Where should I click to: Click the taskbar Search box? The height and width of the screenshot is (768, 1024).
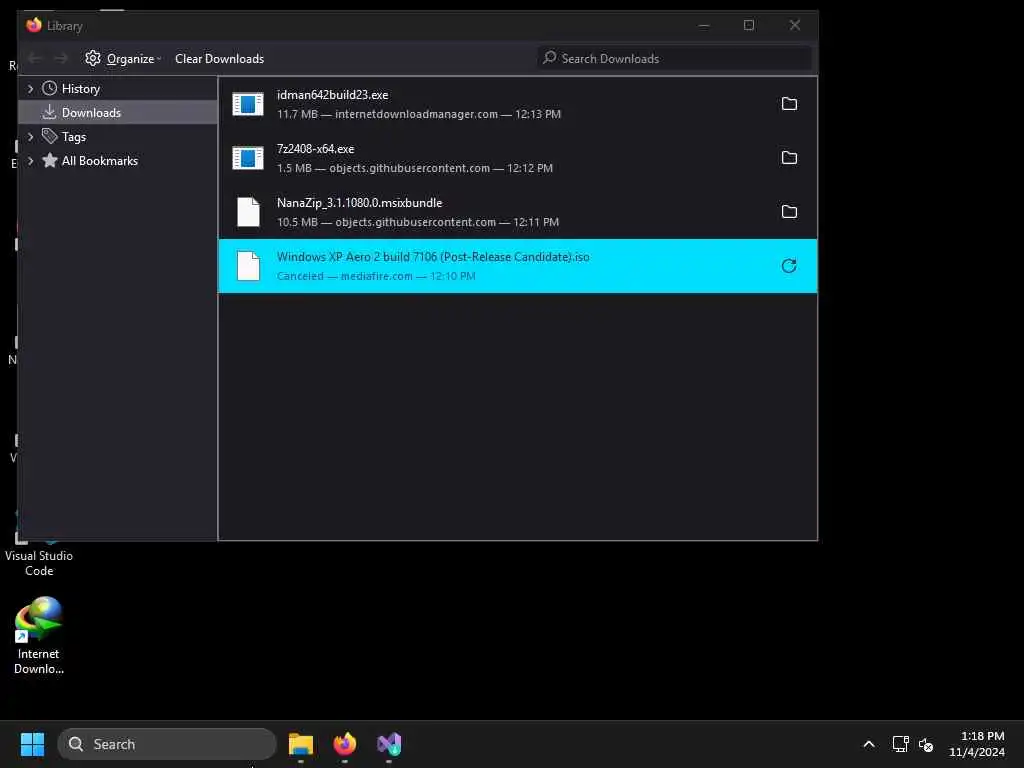(167, 744)
